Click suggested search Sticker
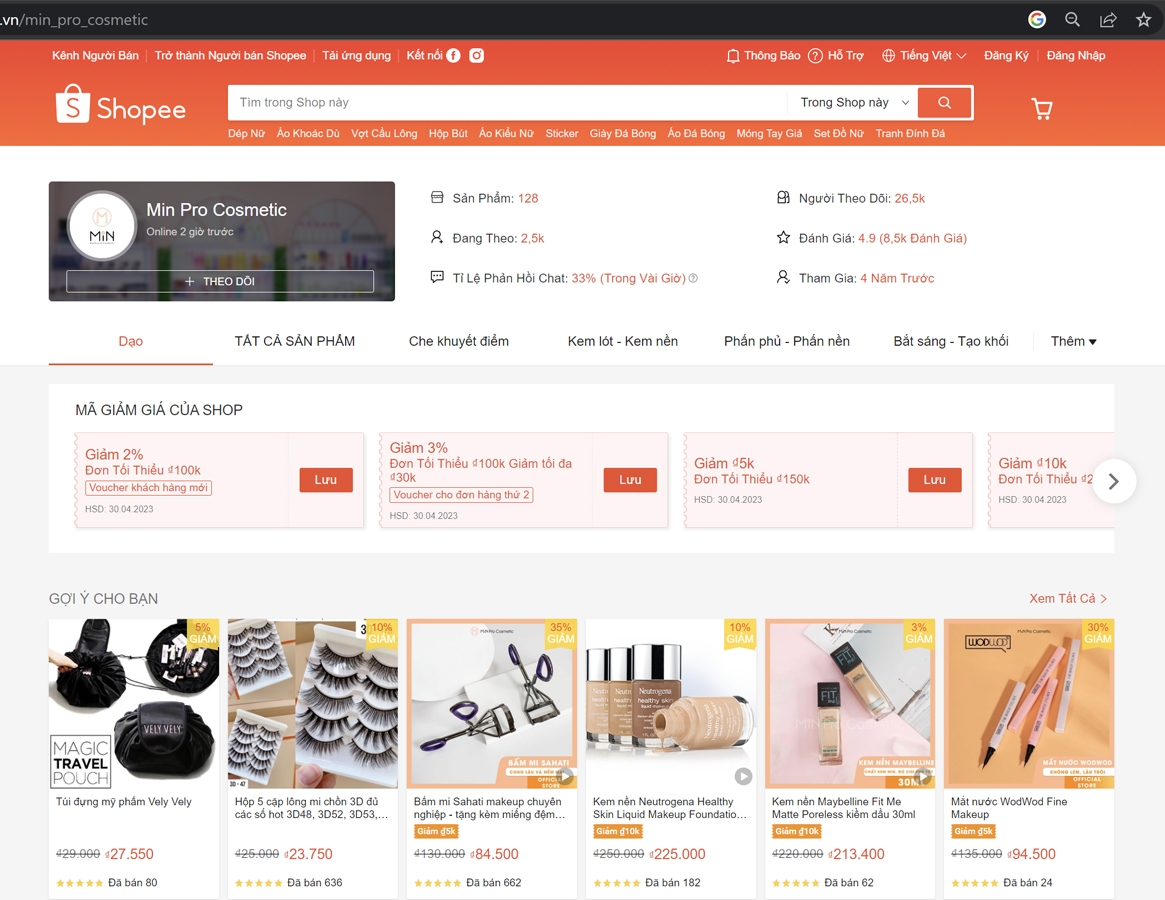The image size is (1165, 900). pyautogui.click(x=562, y=134)
